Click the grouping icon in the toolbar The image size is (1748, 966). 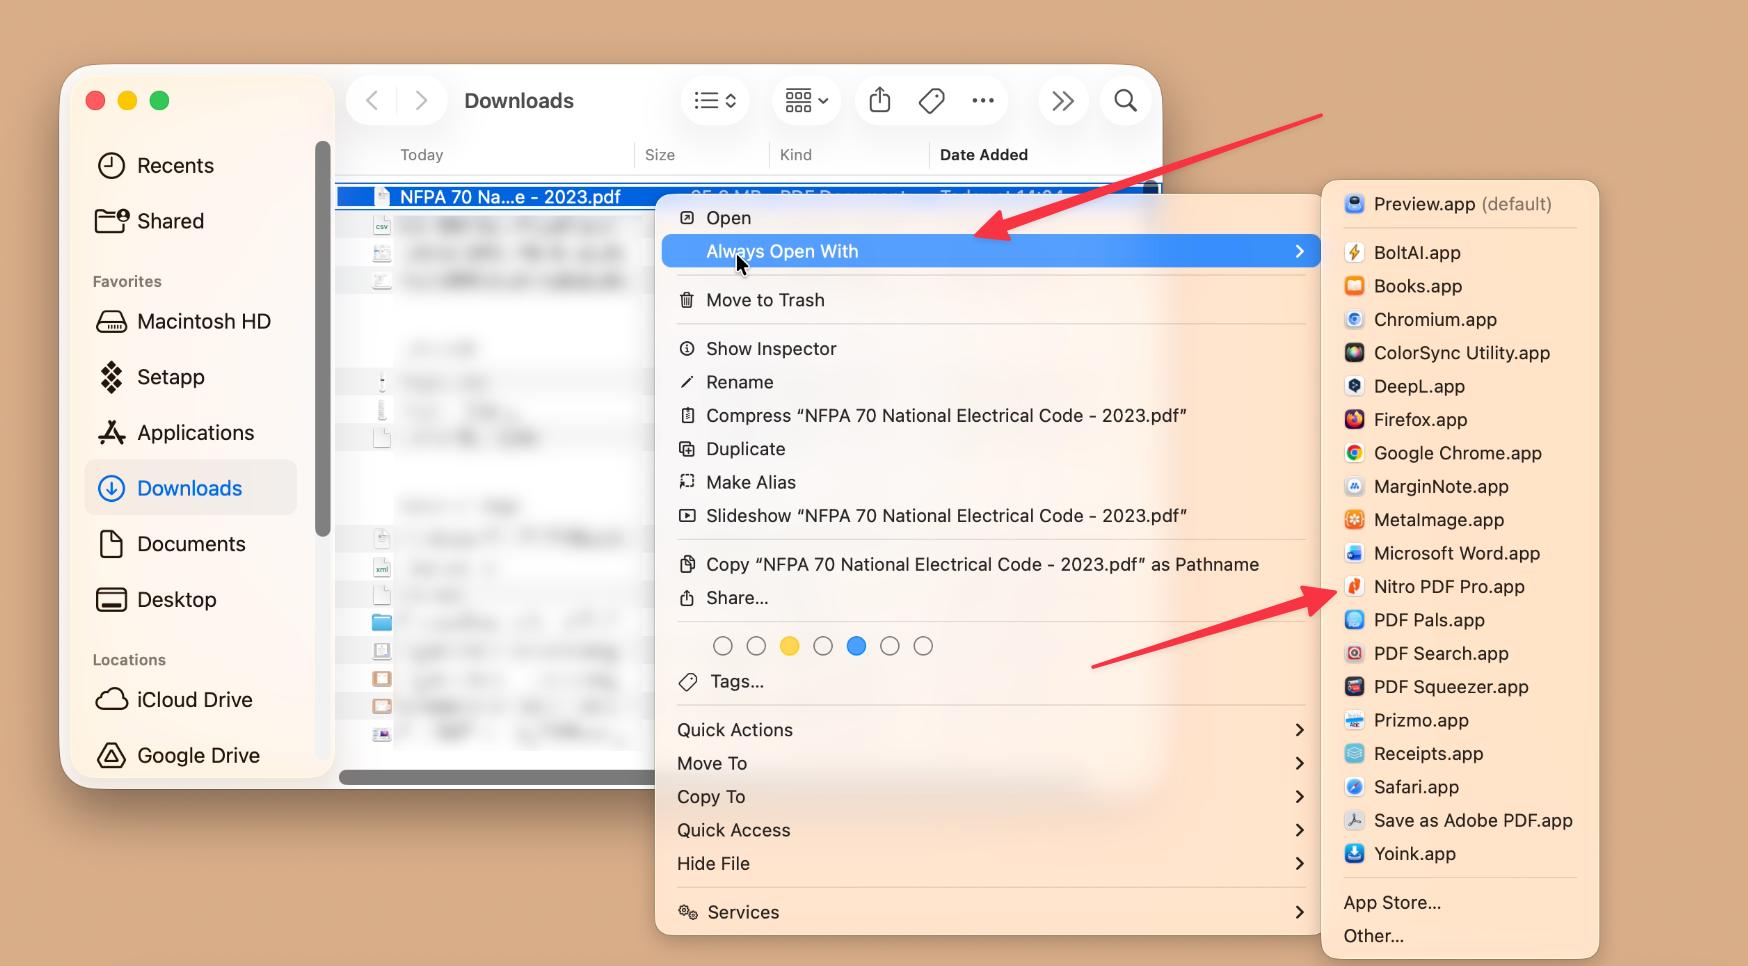pos(805,100)
